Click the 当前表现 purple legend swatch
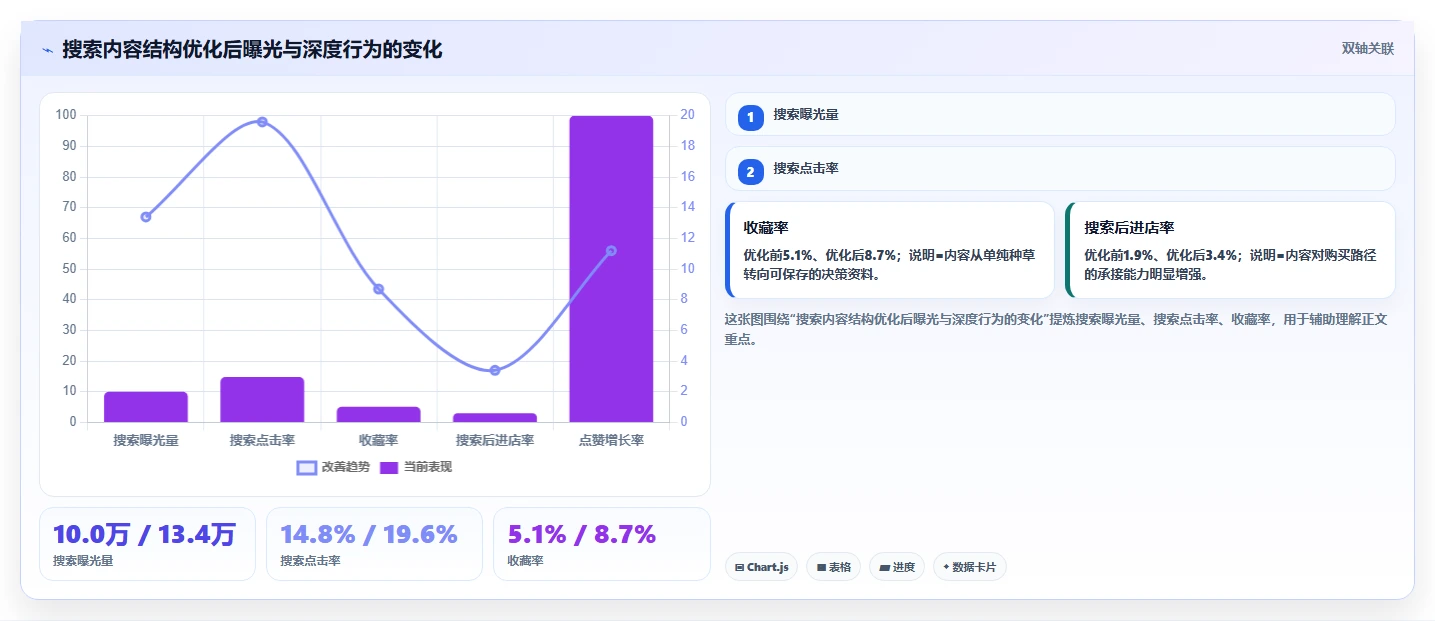Screen dimensions: 1435x621 pyautogui.click(x=389, y=467)
